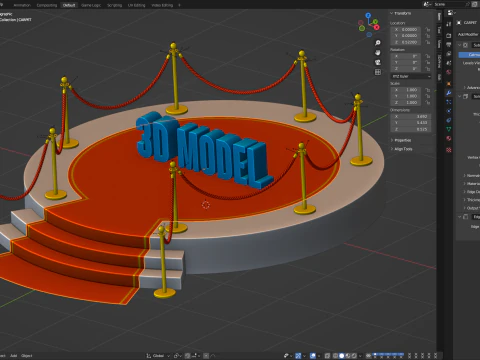The width and height of the screenshot is (480, 360).
Task: Edit the Location X field
Action: (x=406, y=30)
